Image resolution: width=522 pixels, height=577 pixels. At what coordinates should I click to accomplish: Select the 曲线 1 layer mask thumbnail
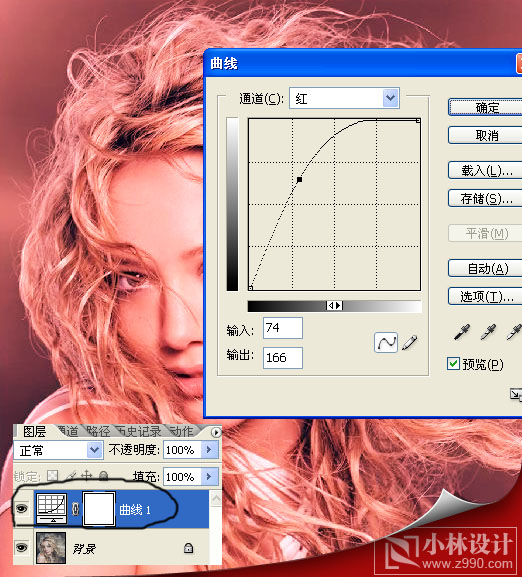point(99,509)
